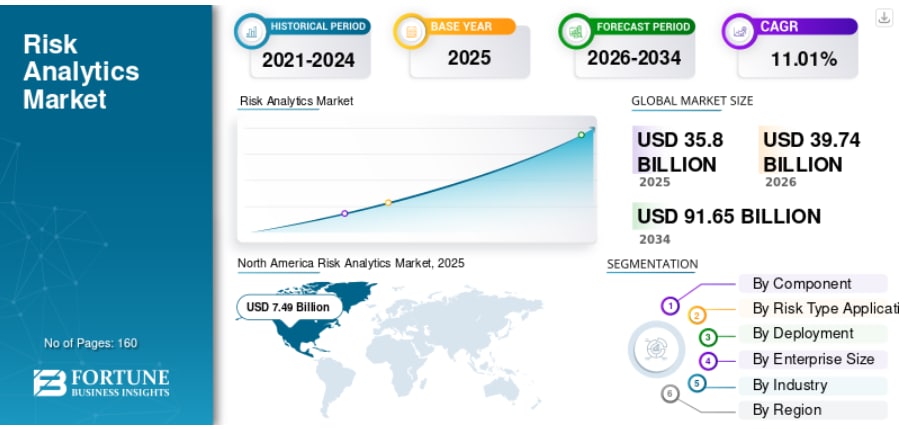Click USD 35.8 Billion market size figure
The width and height of the screenshot is (916, 429).
[681, 152]
